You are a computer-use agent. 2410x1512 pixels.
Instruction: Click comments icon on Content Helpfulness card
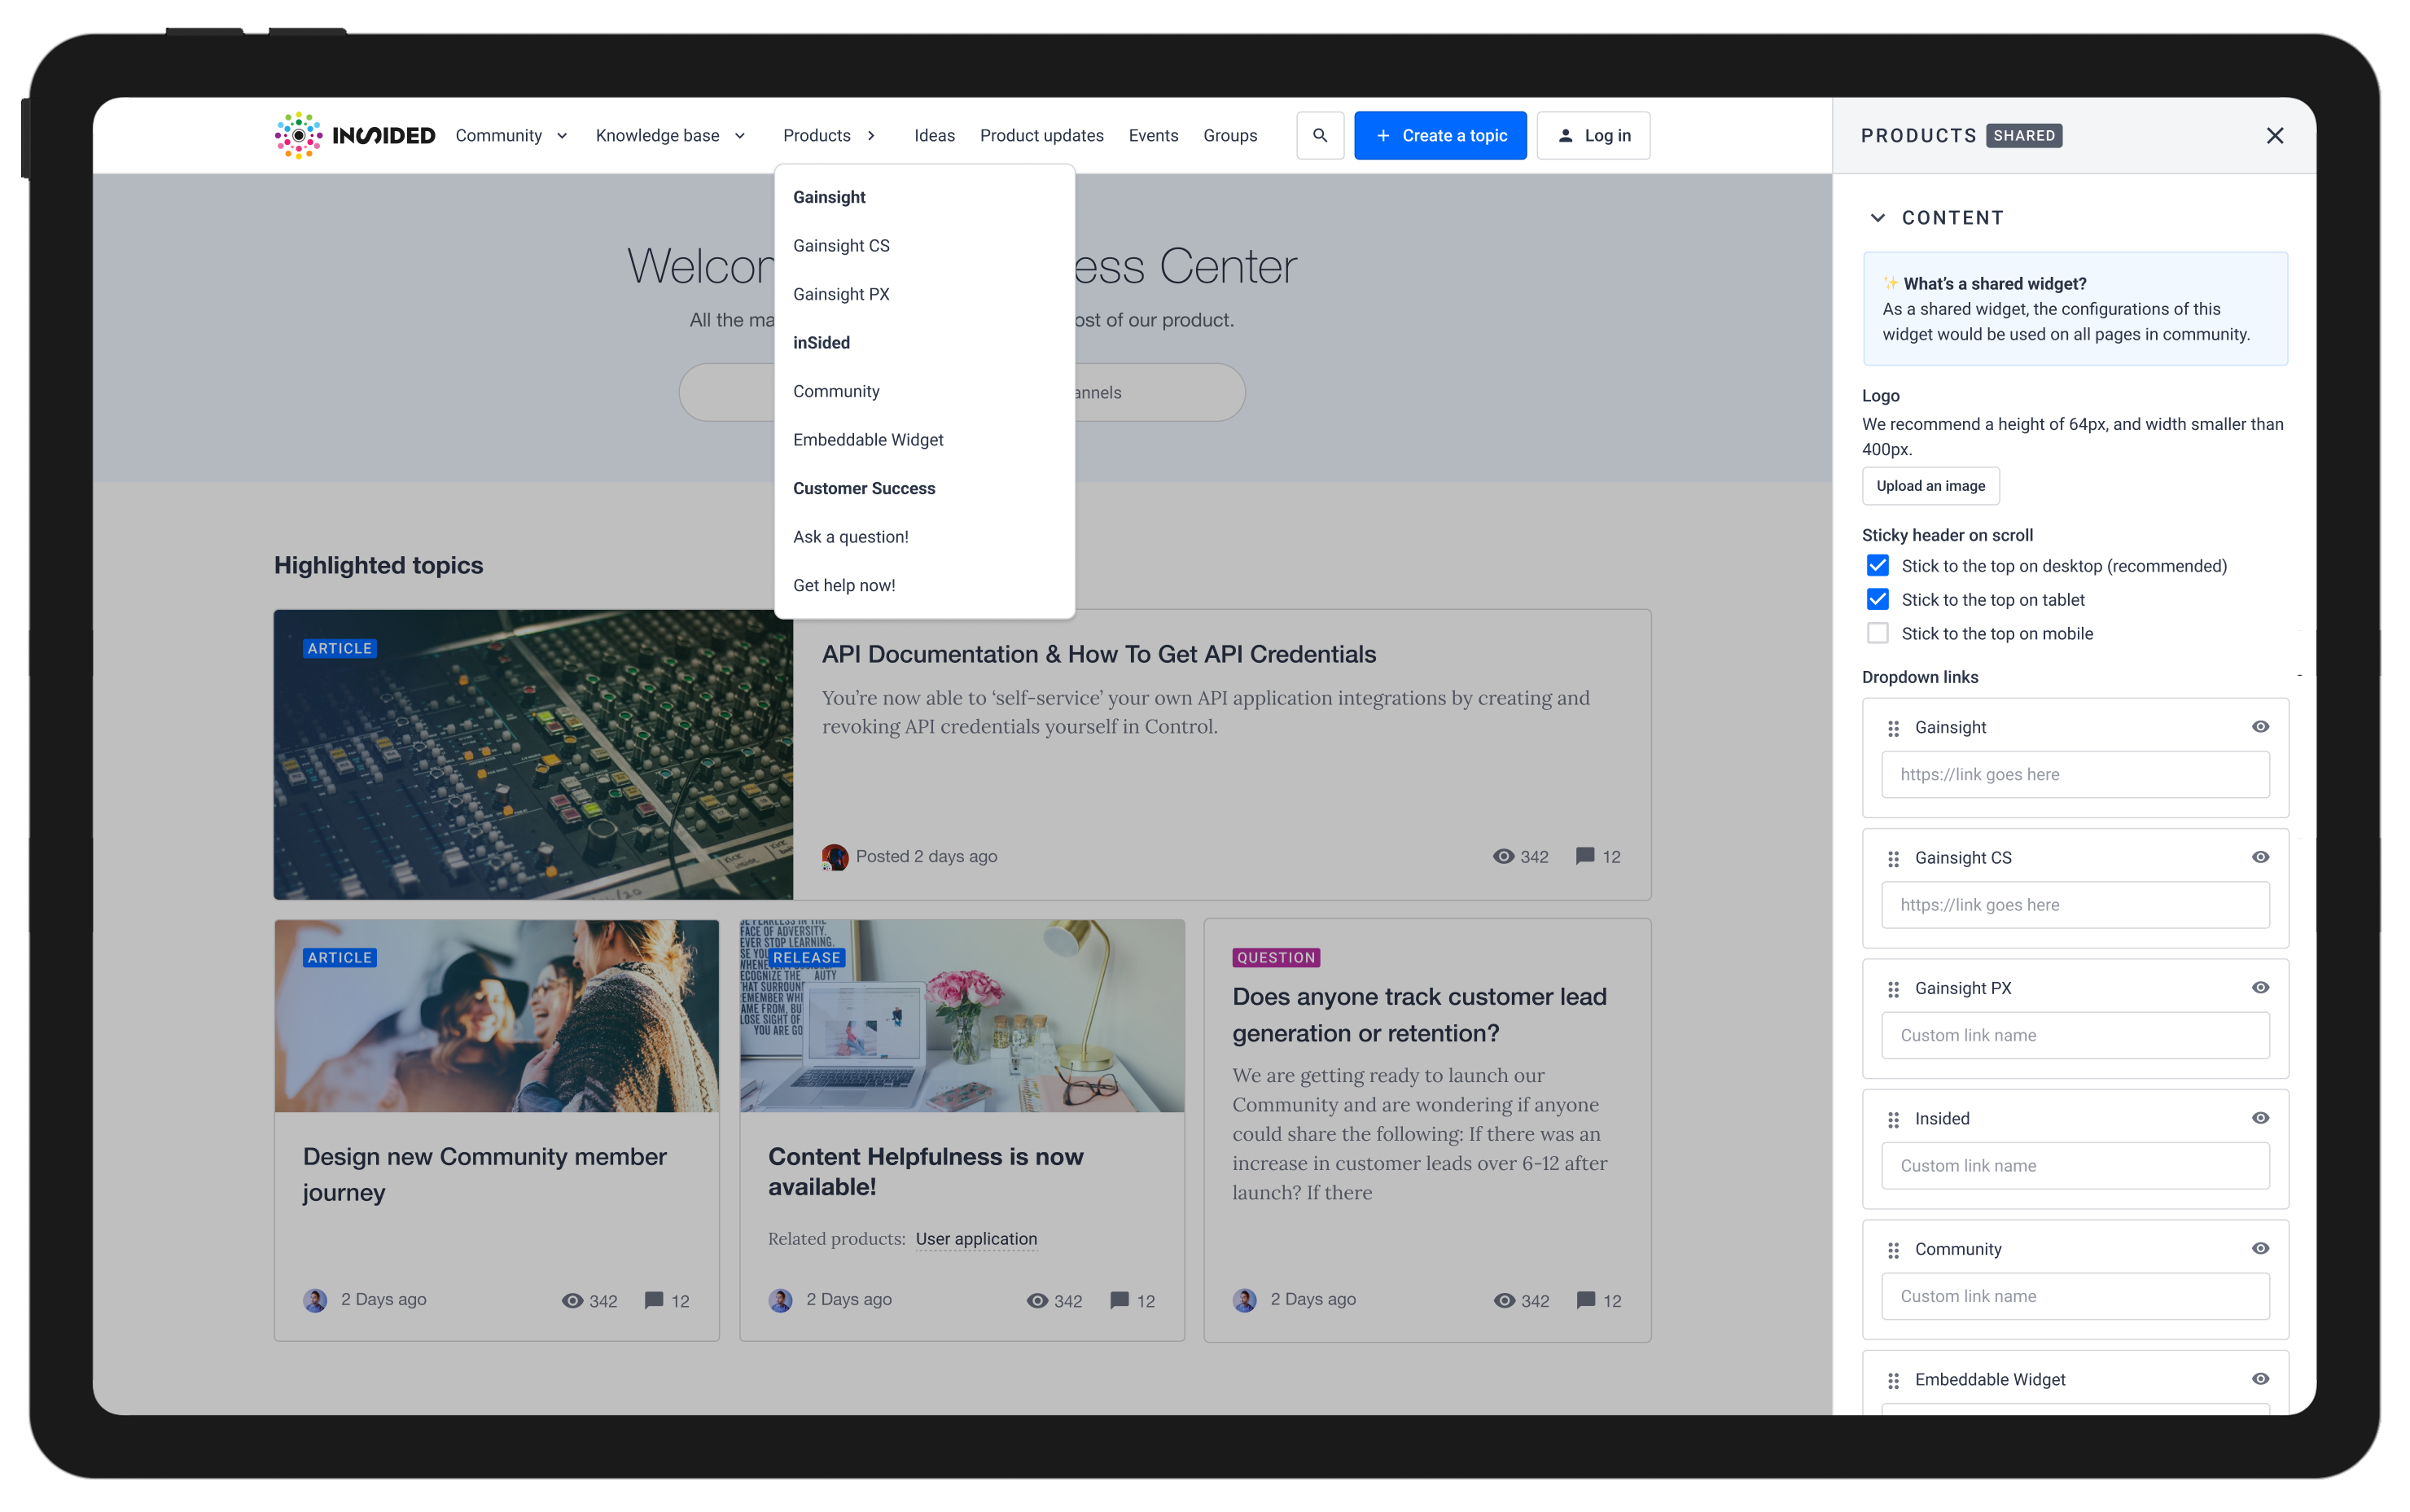click(x=1120, y=1300)
